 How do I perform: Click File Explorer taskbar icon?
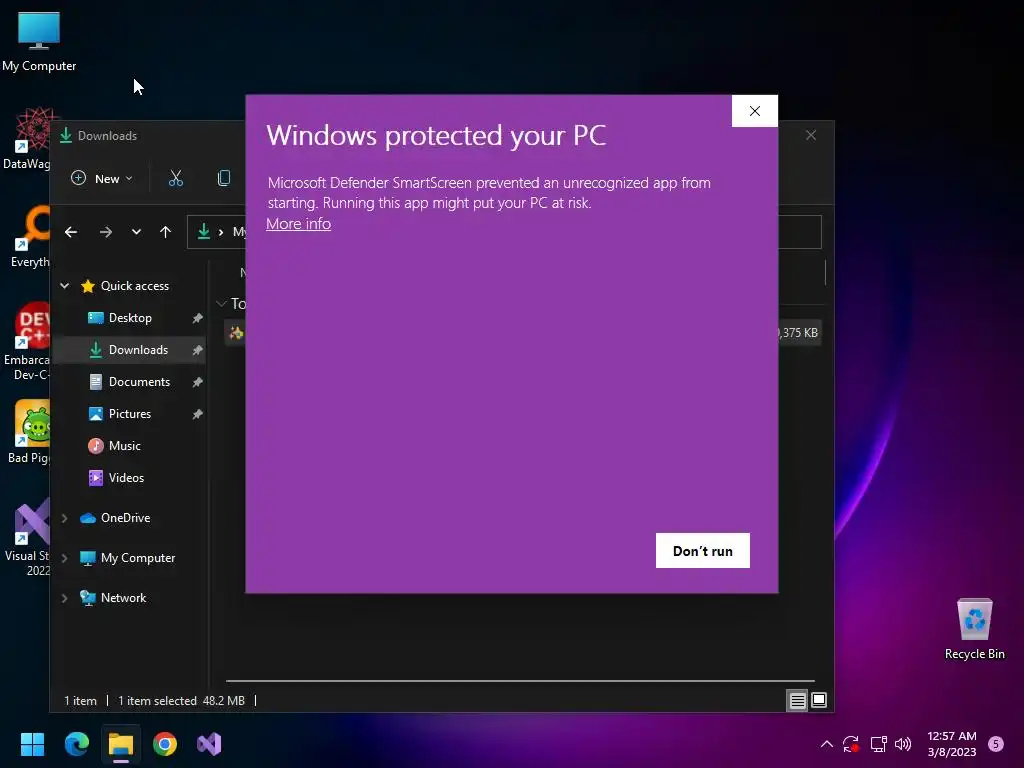point(121,744)
